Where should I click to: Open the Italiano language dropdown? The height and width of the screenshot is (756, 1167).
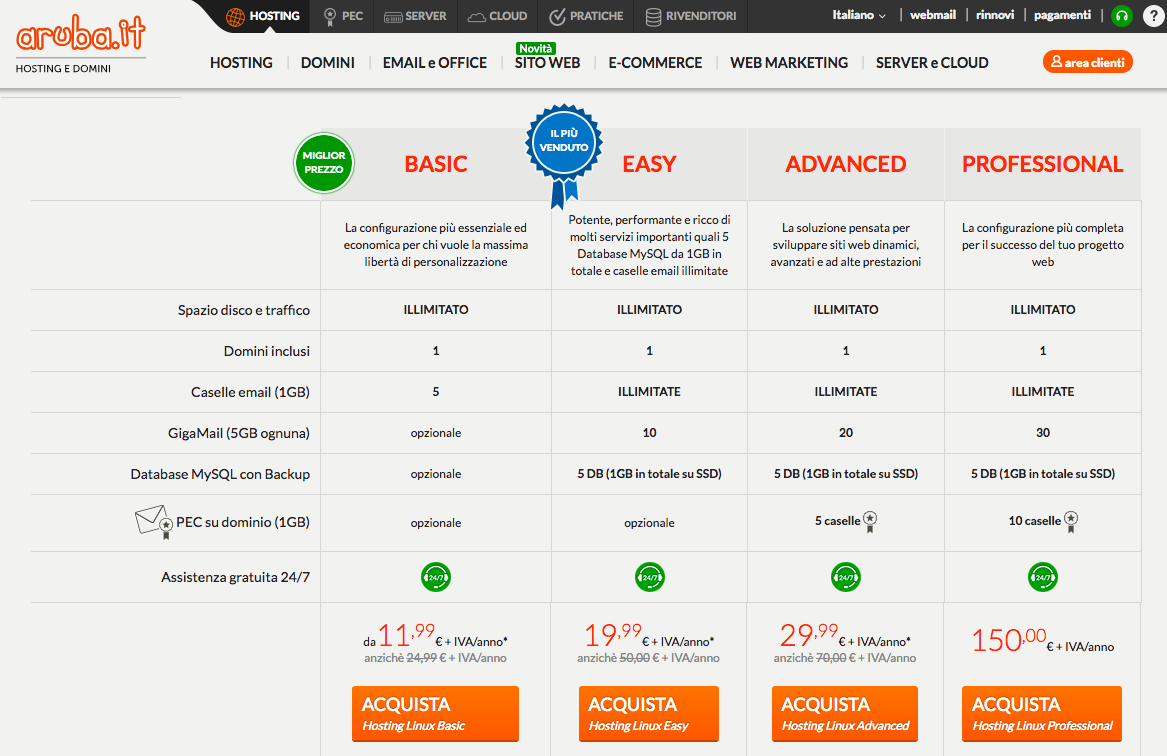click(x=859, y=15)
